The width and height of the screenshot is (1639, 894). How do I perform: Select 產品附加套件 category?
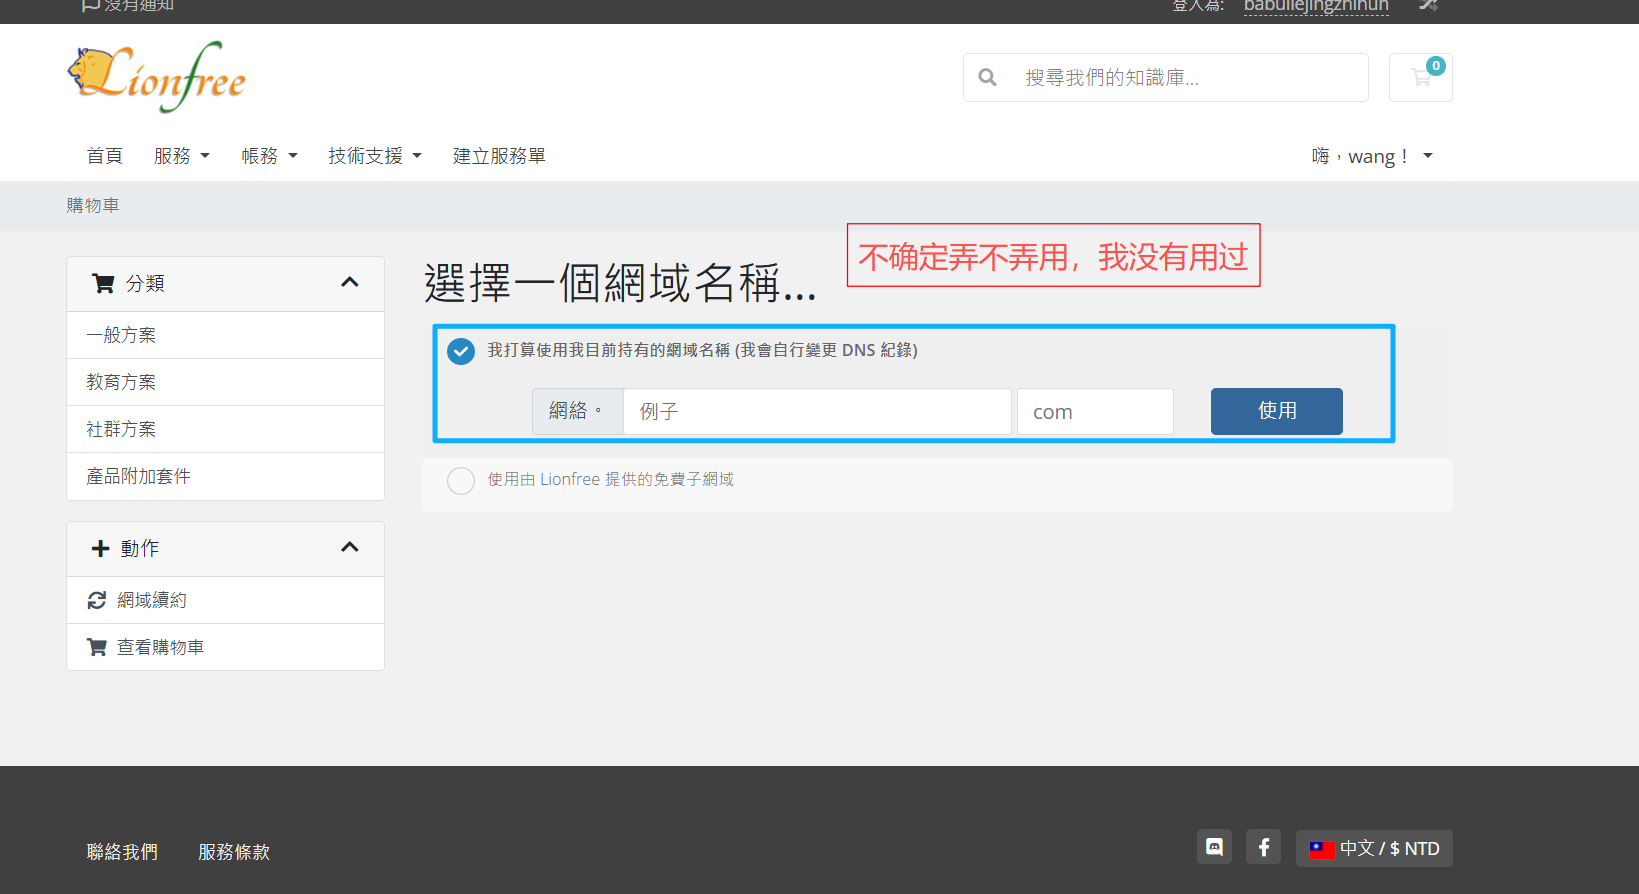click(225, 476)
